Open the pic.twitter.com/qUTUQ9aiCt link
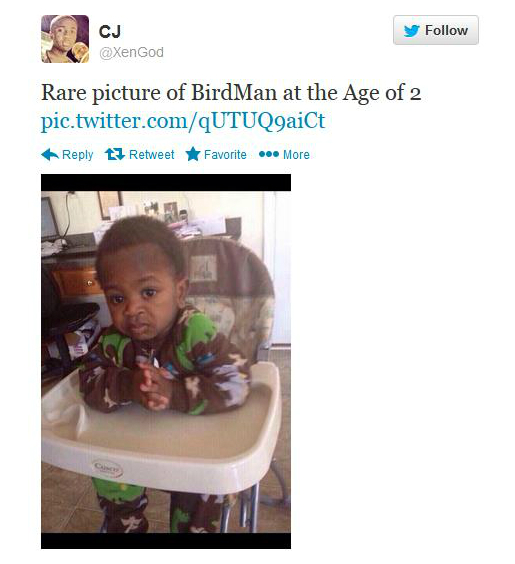 pos(183,120)
